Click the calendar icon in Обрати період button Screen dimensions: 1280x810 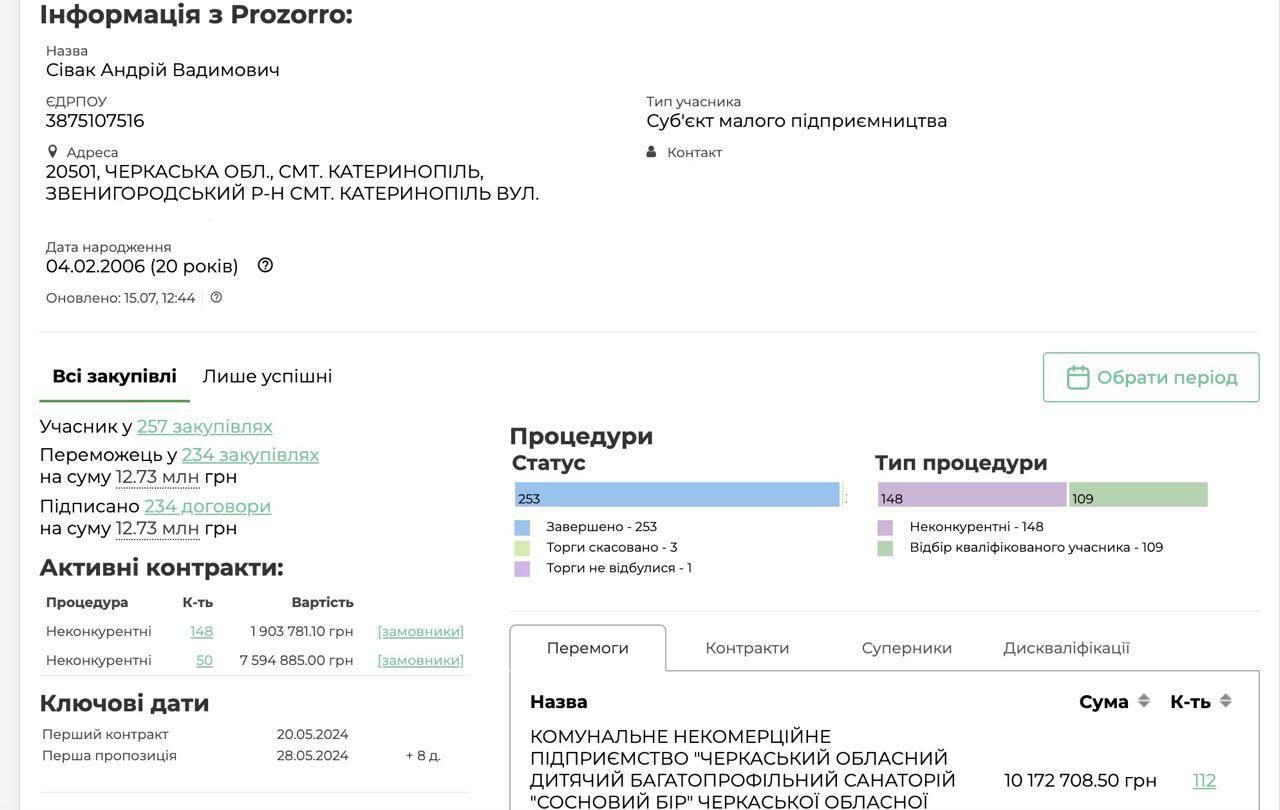point(1077,377)
